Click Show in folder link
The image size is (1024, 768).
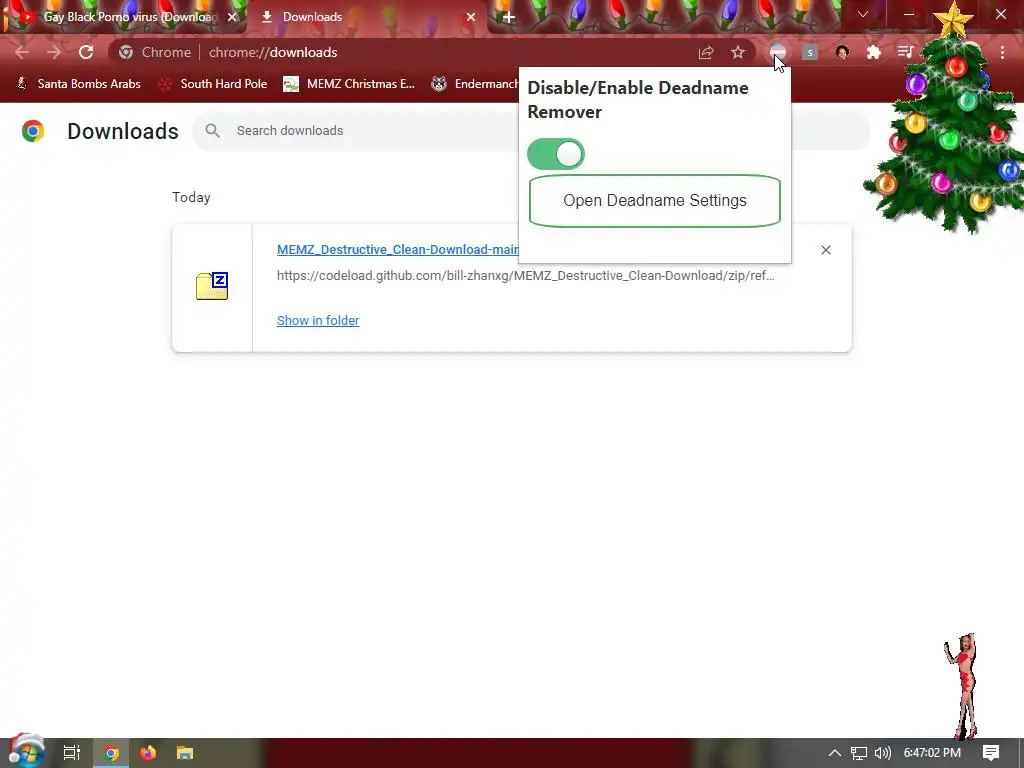318,321
